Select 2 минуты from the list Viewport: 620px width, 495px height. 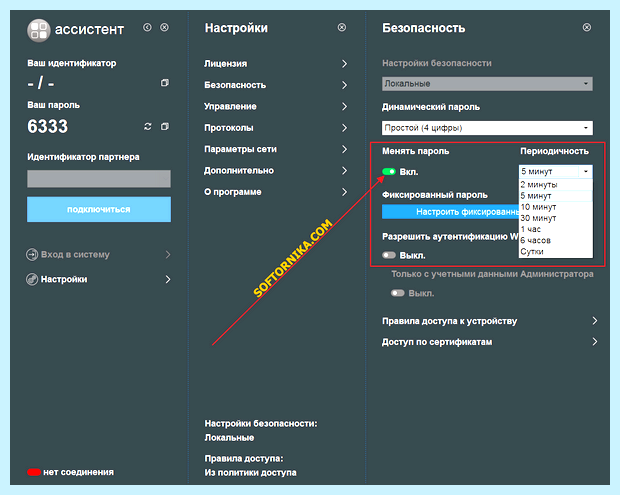pyautogui.click(x=556, y=185)
